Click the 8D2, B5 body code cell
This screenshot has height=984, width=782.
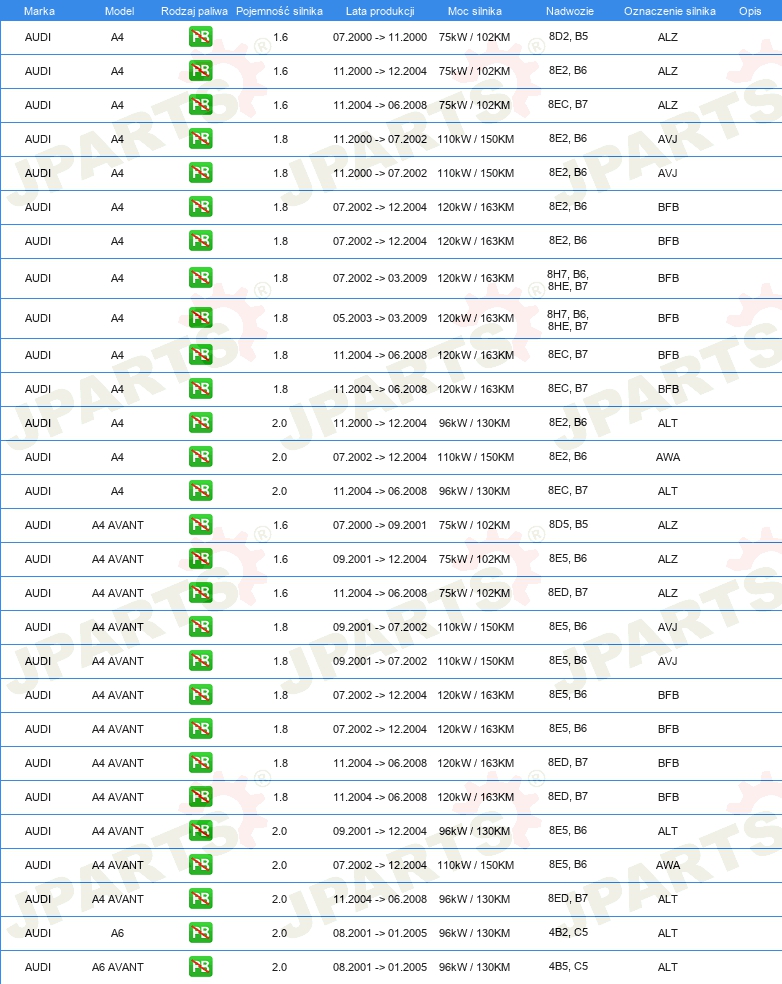568,36
